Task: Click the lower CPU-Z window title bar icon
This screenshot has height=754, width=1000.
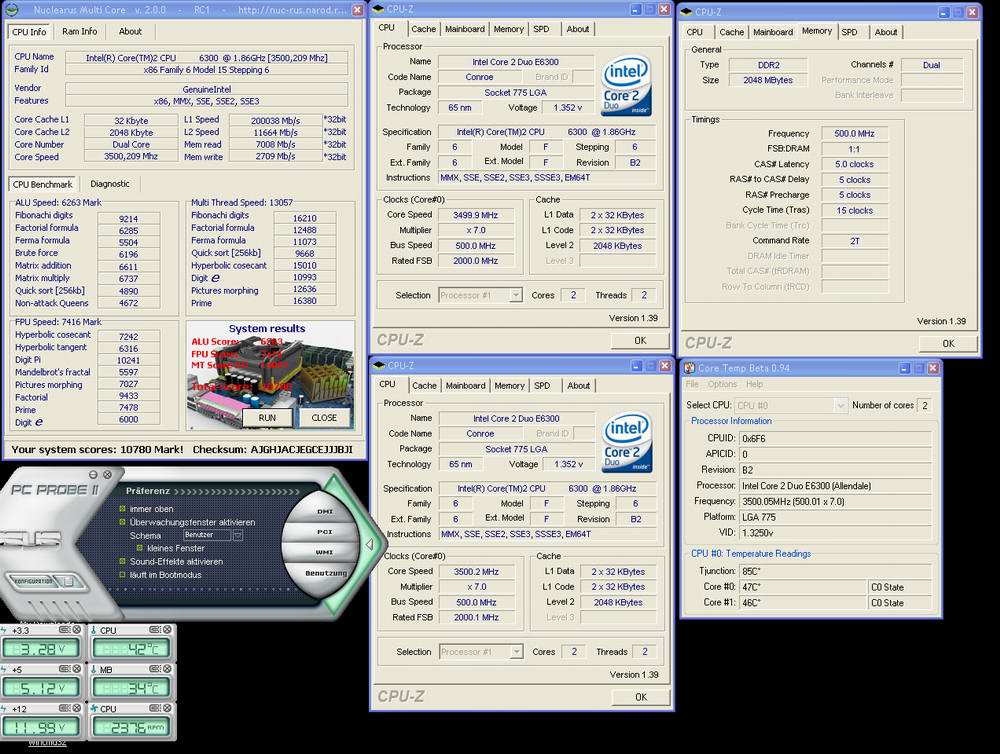Action: [379, 366]
